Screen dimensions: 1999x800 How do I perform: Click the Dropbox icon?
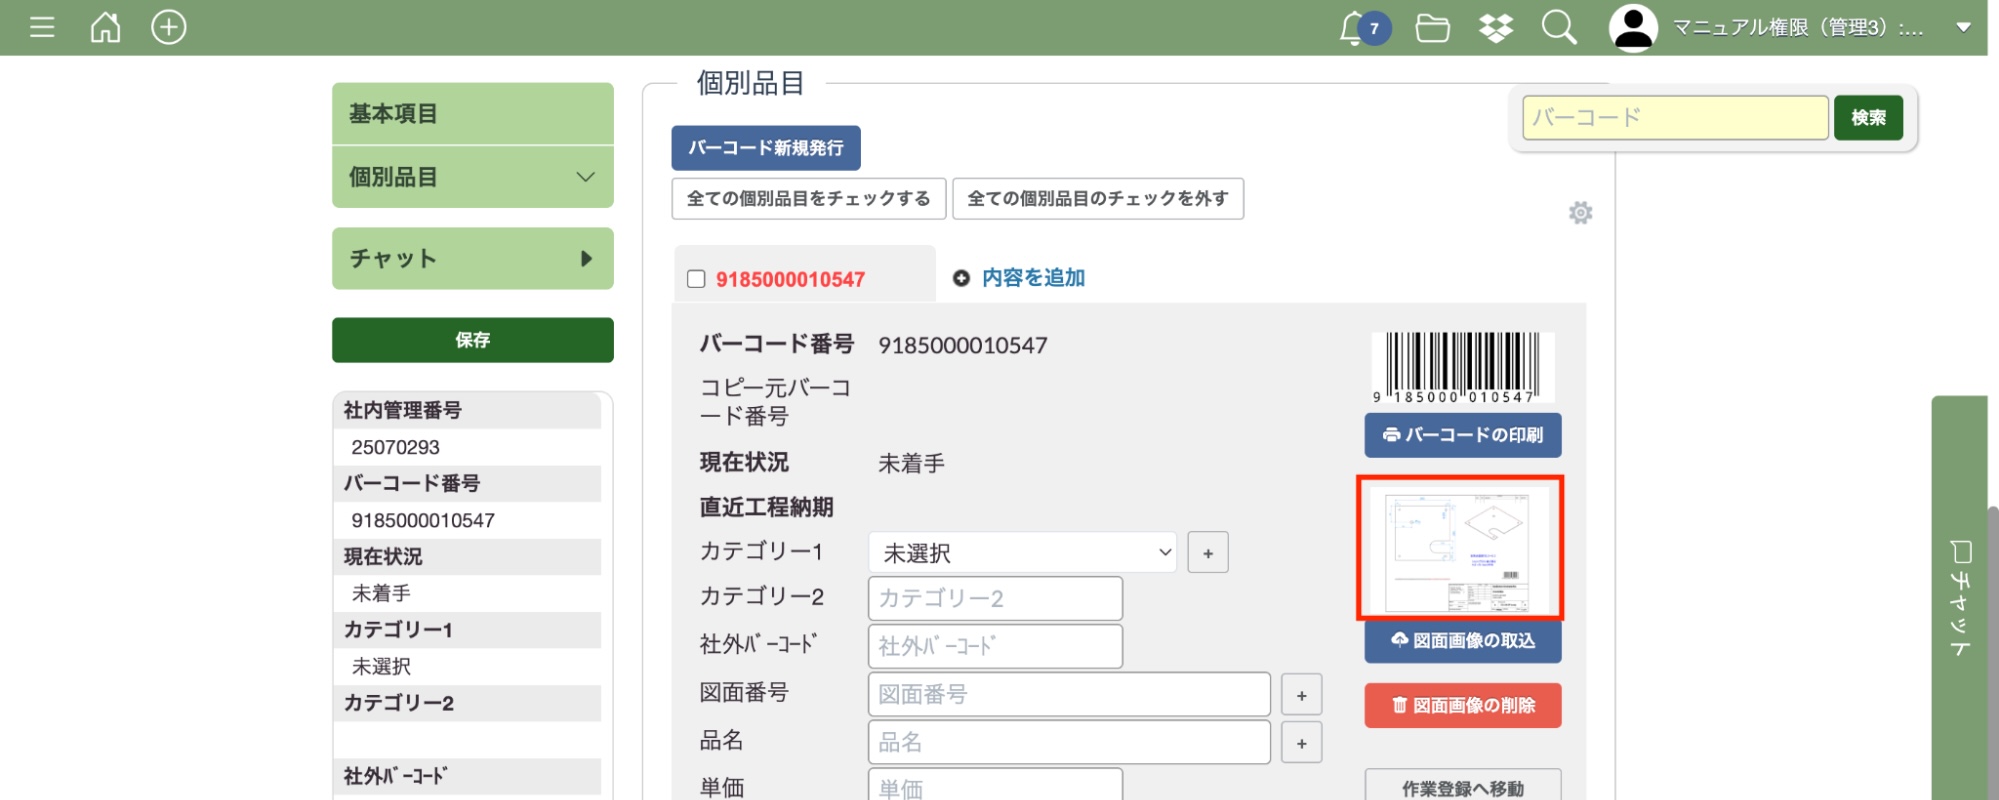[1495, 28]
